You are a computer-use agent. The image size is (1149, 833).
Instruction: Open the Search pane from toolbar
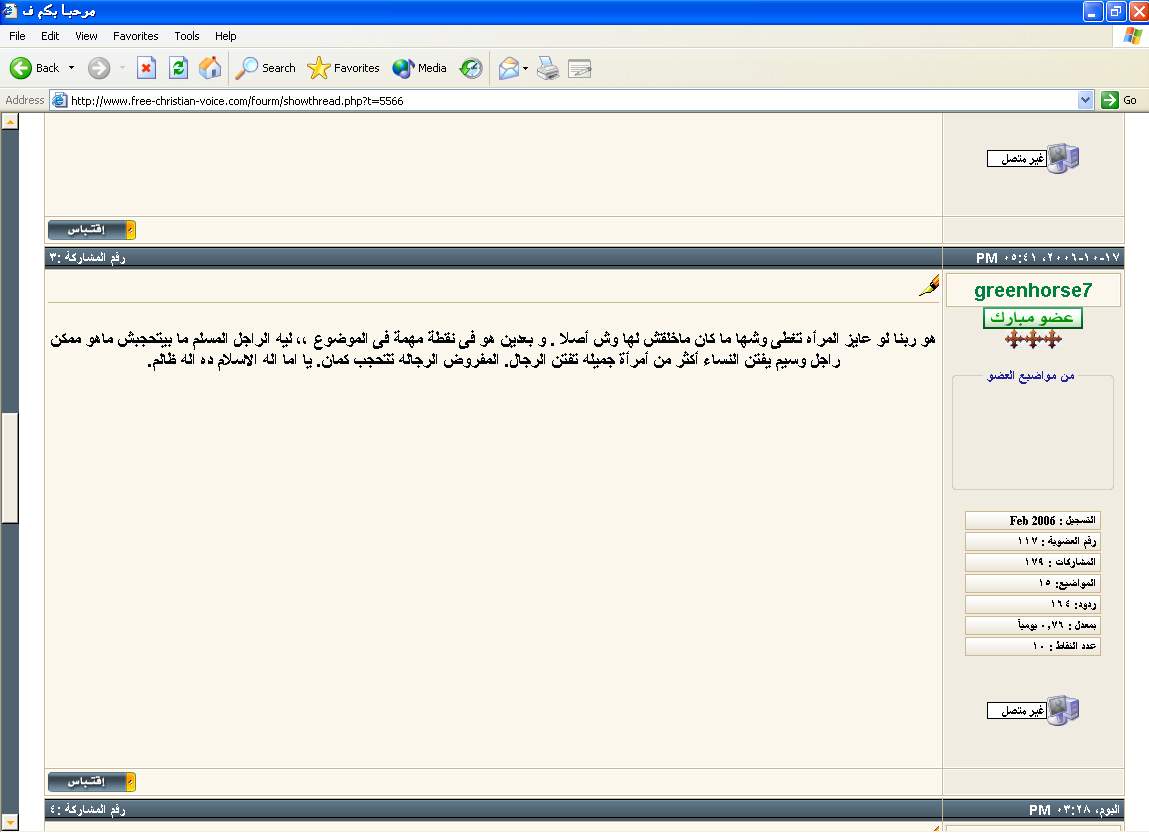pos(266,68)
